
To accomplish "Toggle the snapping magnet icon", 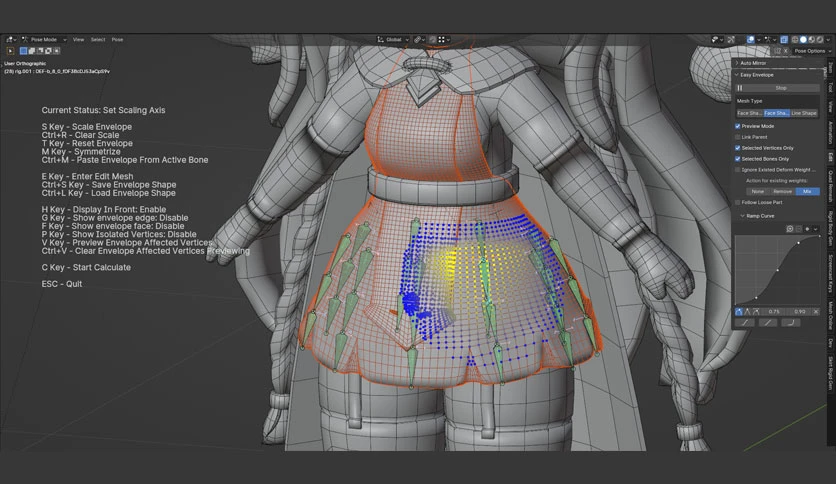I will pos(432,39).
